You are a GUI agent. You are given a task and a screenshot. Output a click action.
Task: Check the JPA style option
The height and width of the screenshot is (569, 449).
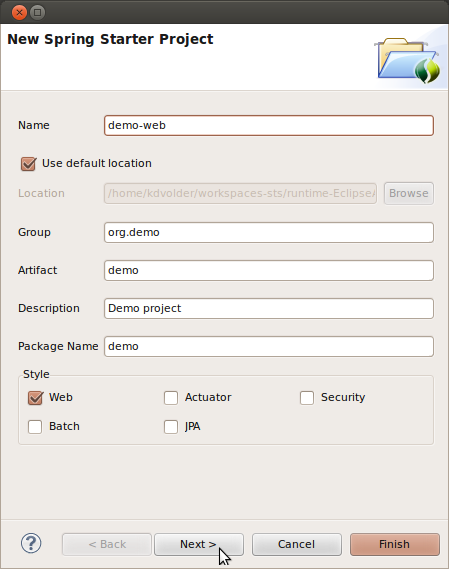tap(171, 427)
